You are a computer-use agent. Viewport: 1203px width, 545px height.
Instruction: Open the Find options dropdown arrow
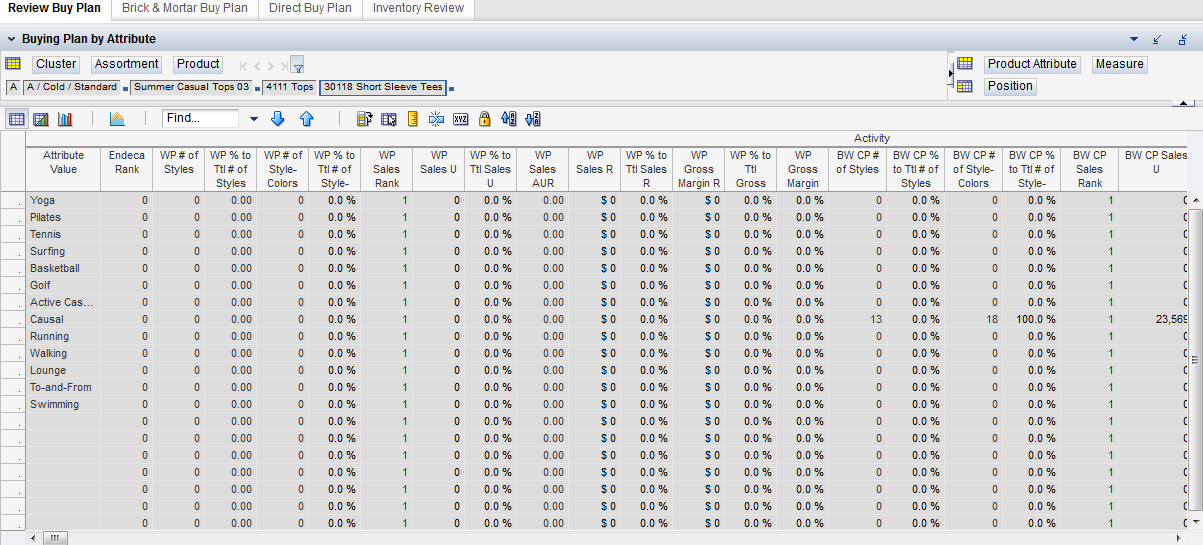(x=253, y=119)
